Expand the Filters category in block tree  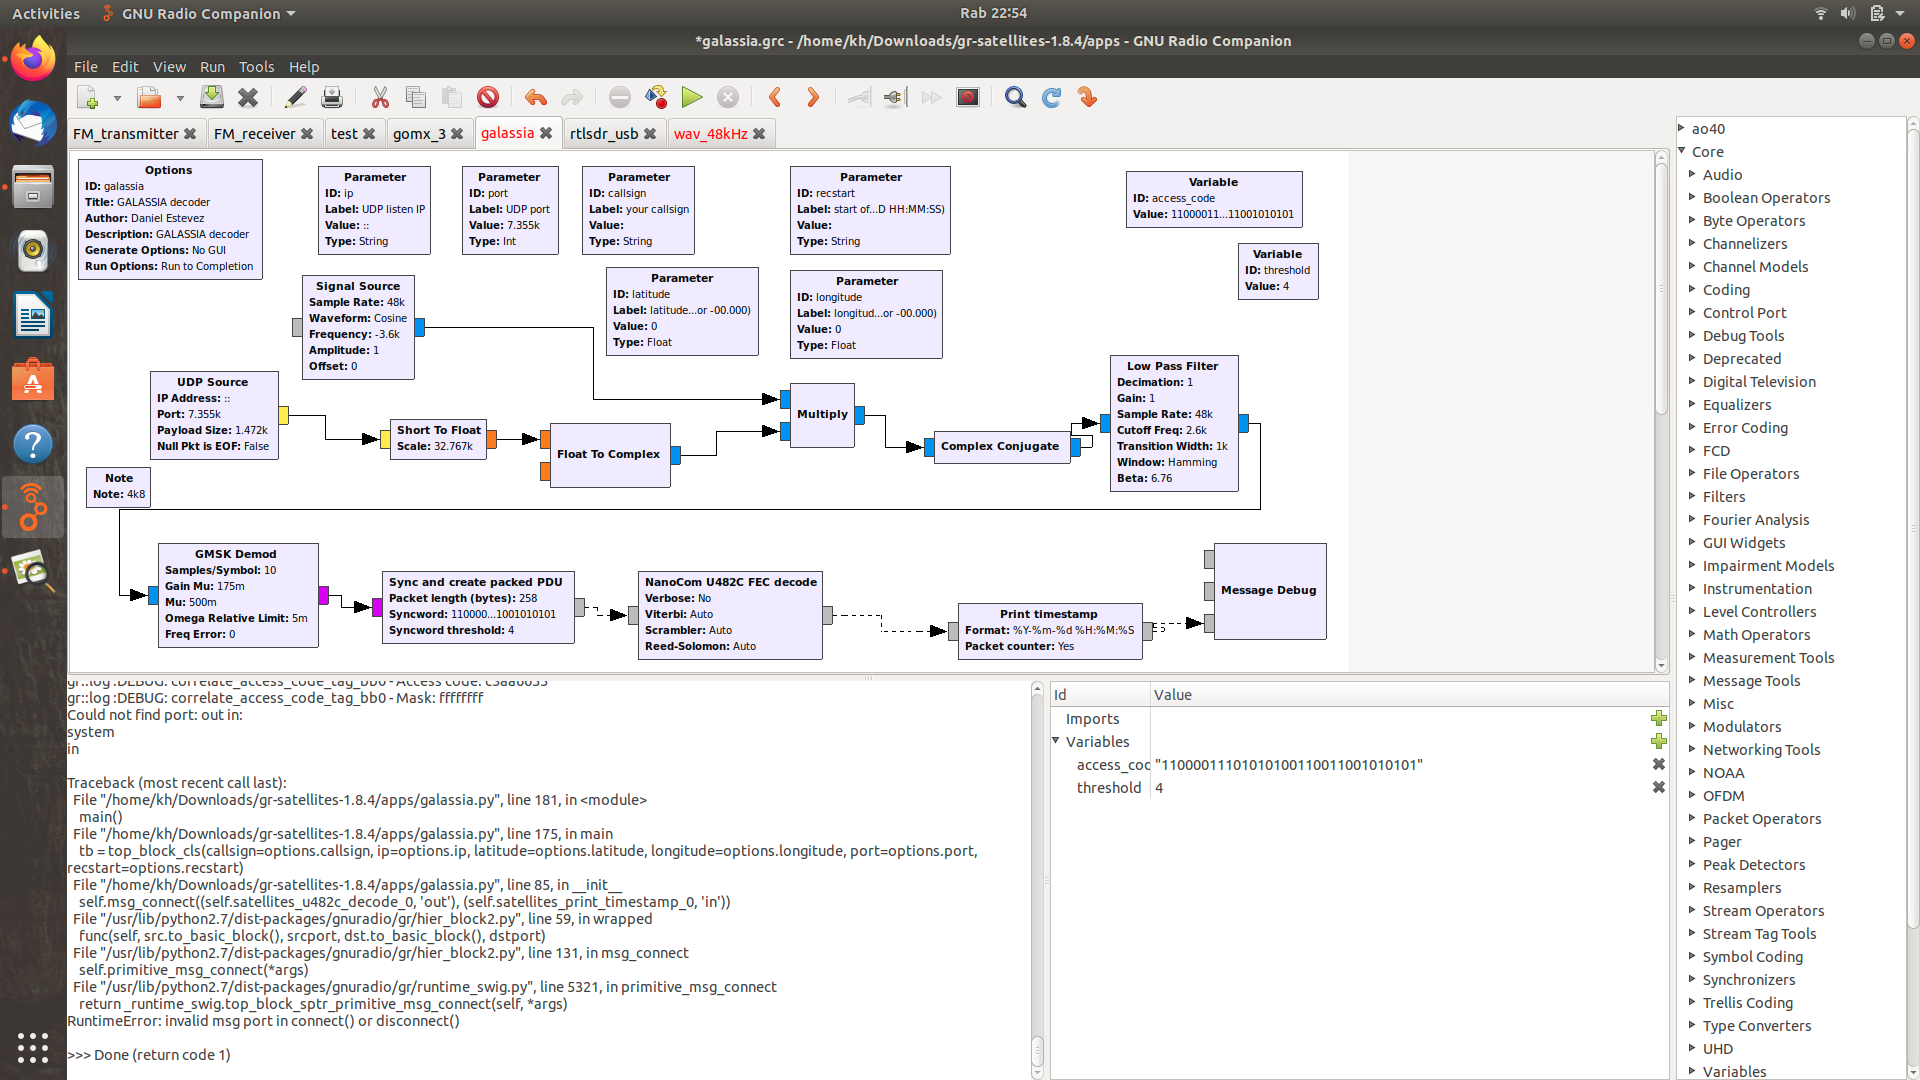click(1692, 497)
